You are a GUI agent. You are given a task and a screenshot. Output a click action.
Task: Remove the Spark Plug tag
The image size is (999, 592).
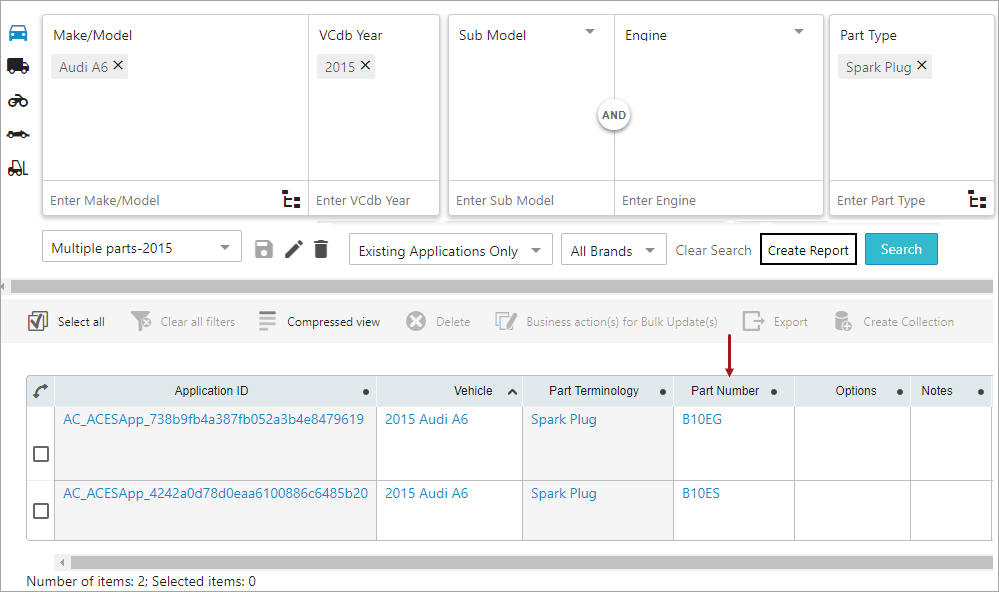click(x=921, y=65)
